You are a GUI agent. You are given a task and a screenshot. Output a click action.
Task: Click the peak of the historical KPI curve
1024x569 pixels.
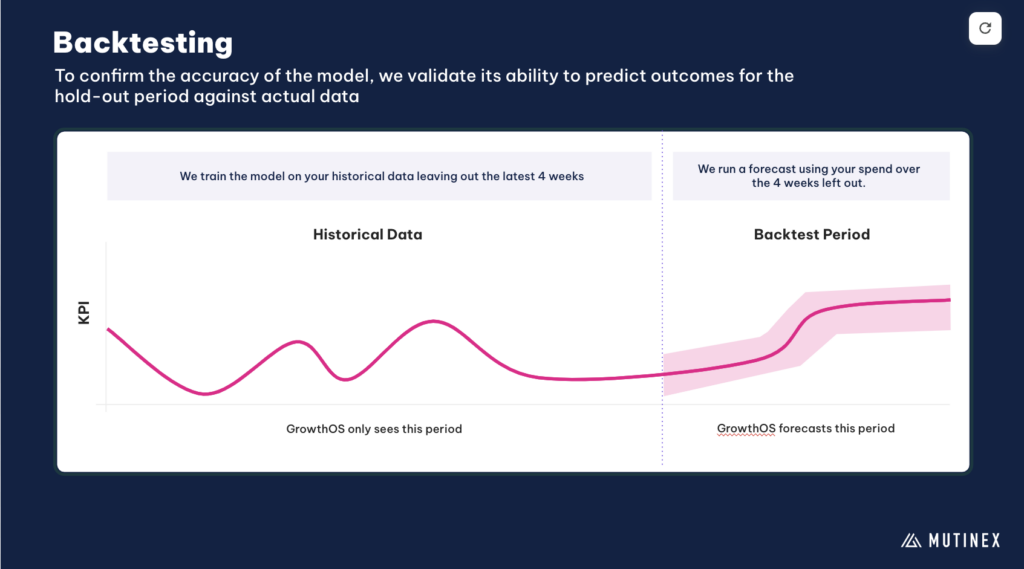point(434,321)
